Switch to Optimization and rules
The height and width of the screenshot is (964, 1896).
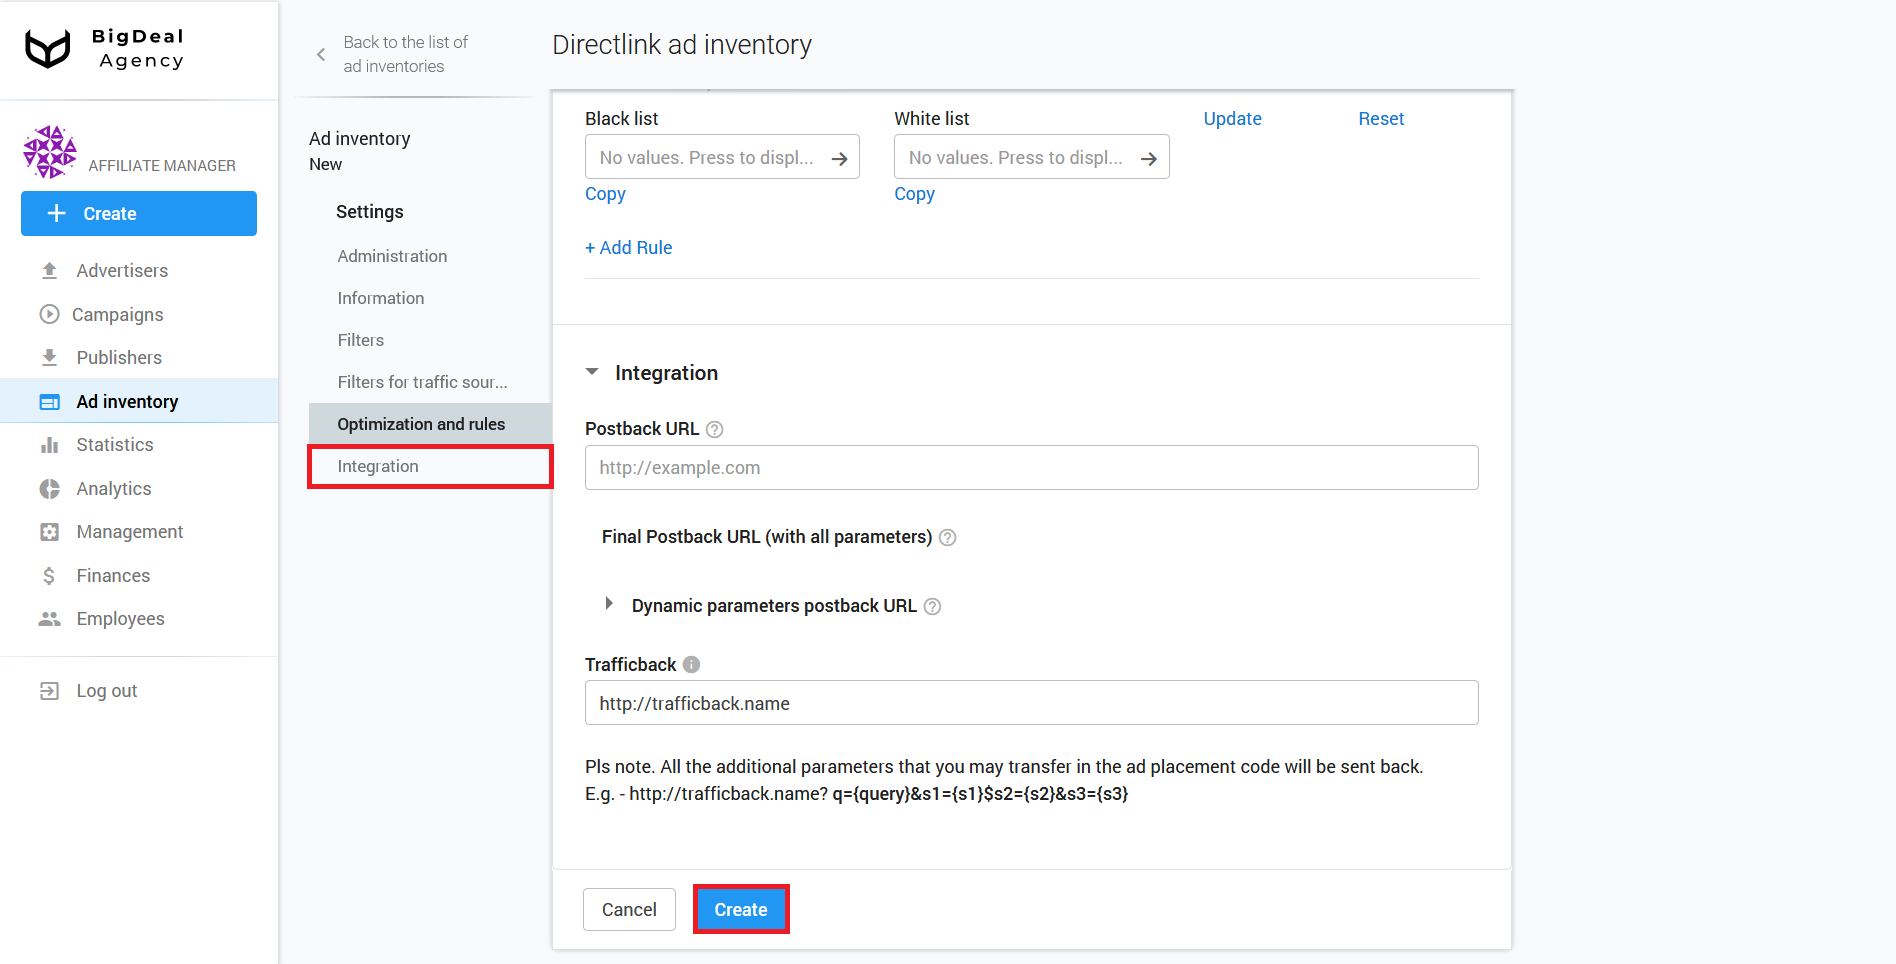[421, 423]
